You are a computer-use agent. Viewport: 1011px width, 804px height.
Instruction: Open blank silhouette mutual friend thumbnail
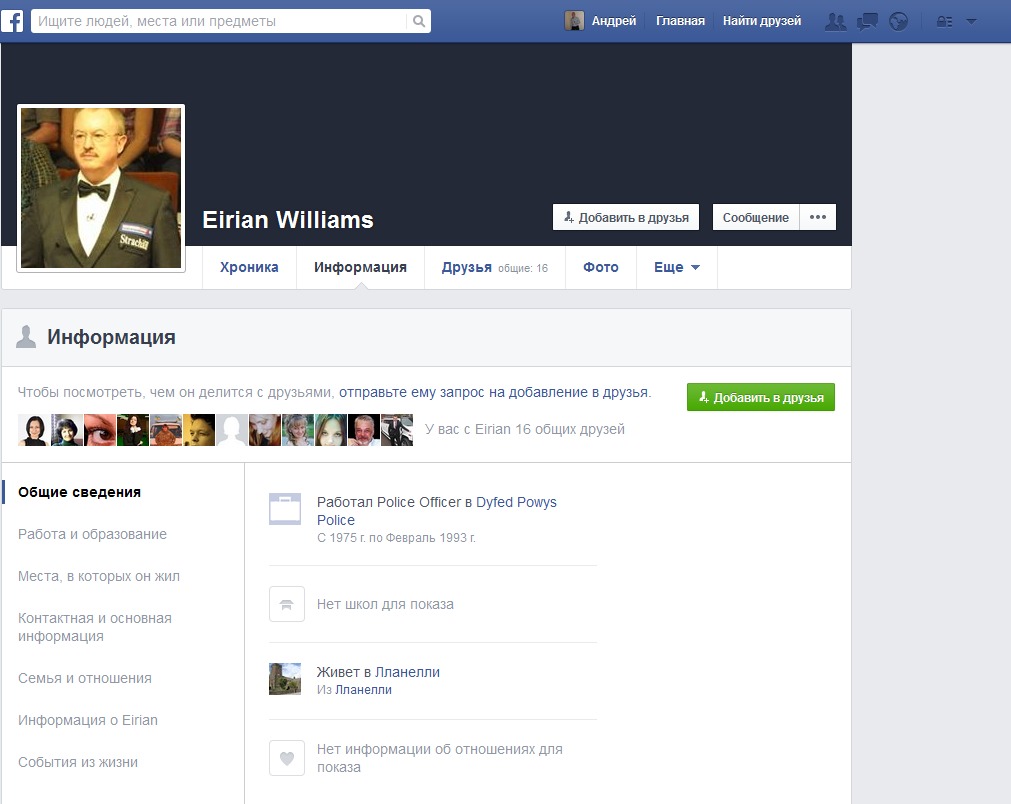pyautogui.click(x=231, y=430)
